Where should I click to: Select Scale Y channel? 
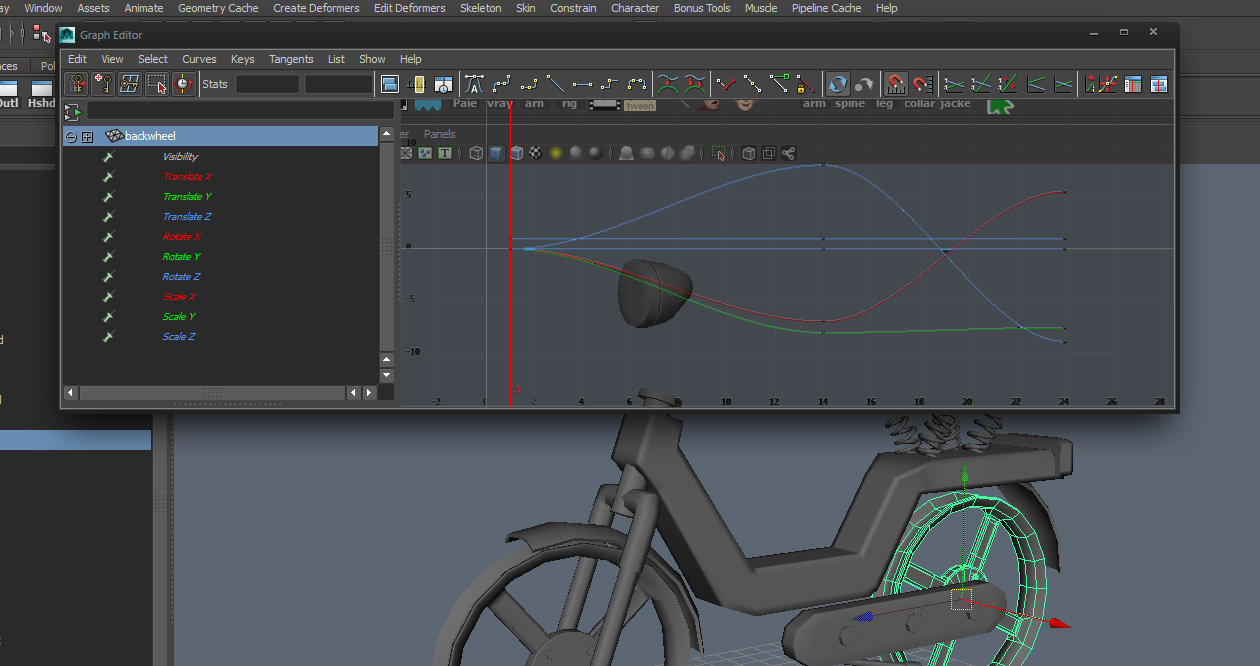179,316
